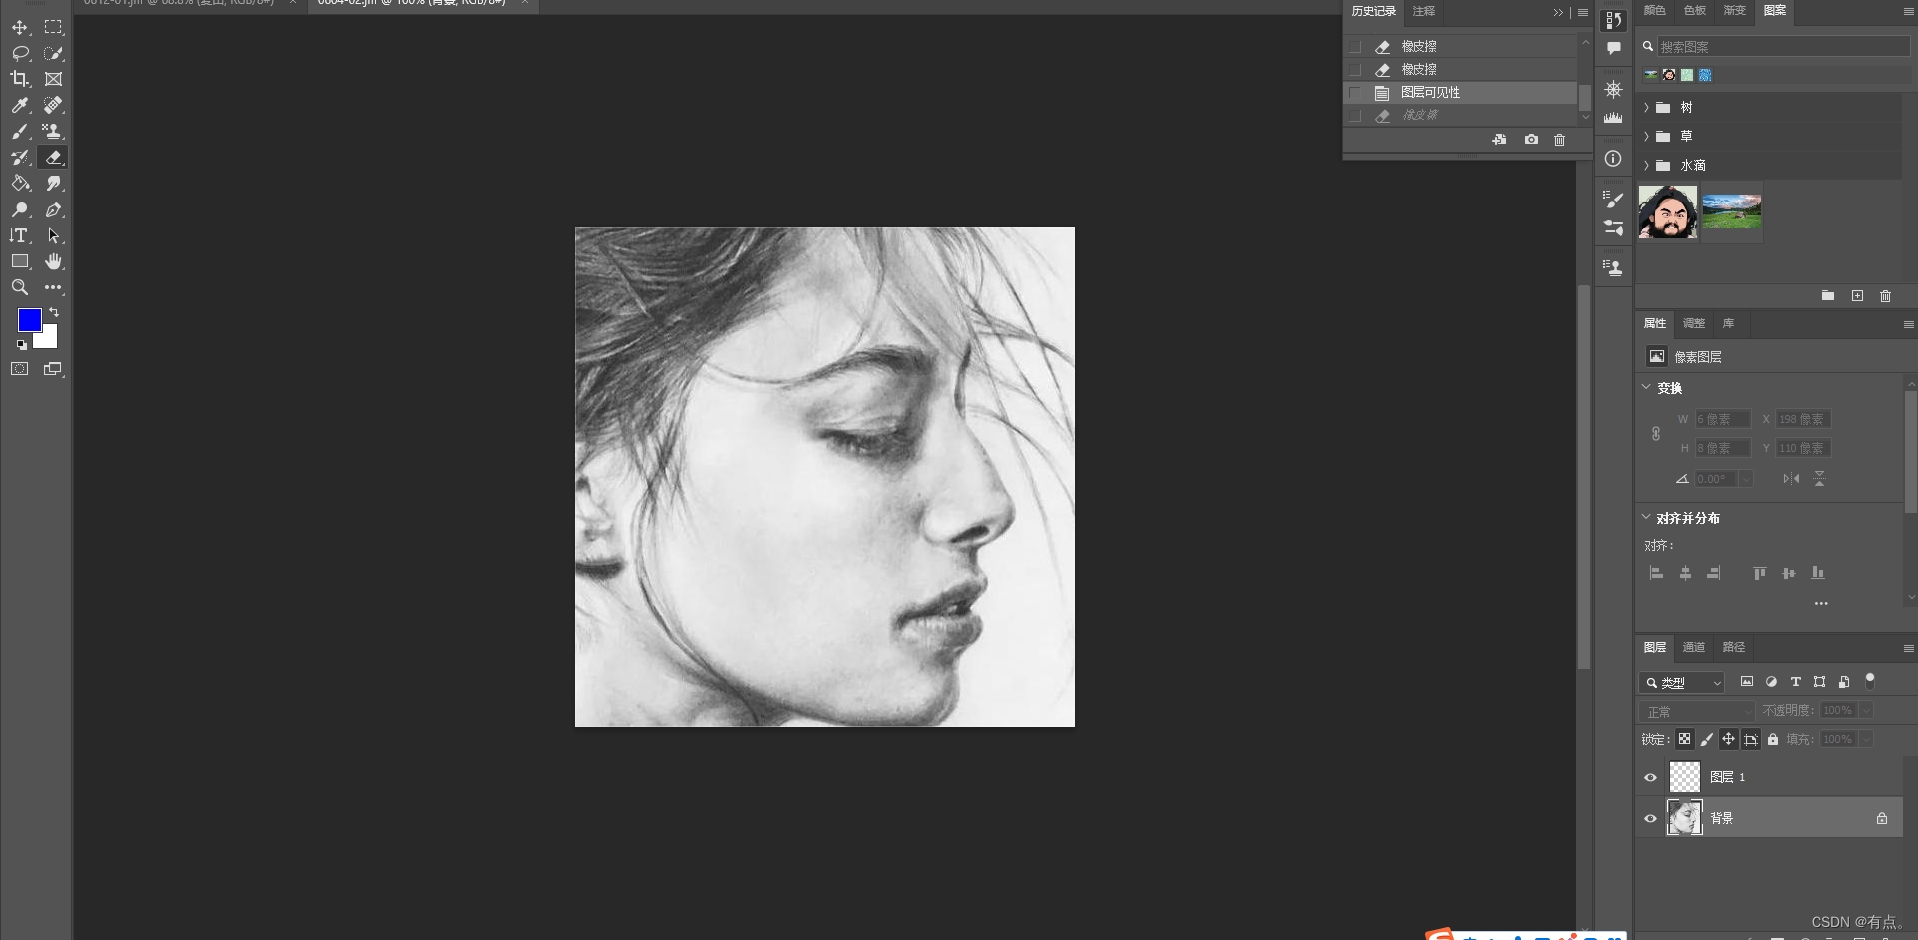Select the Quick Selection tool
1918x940 pixels.
pyautogui.click(x=53, y=53)
